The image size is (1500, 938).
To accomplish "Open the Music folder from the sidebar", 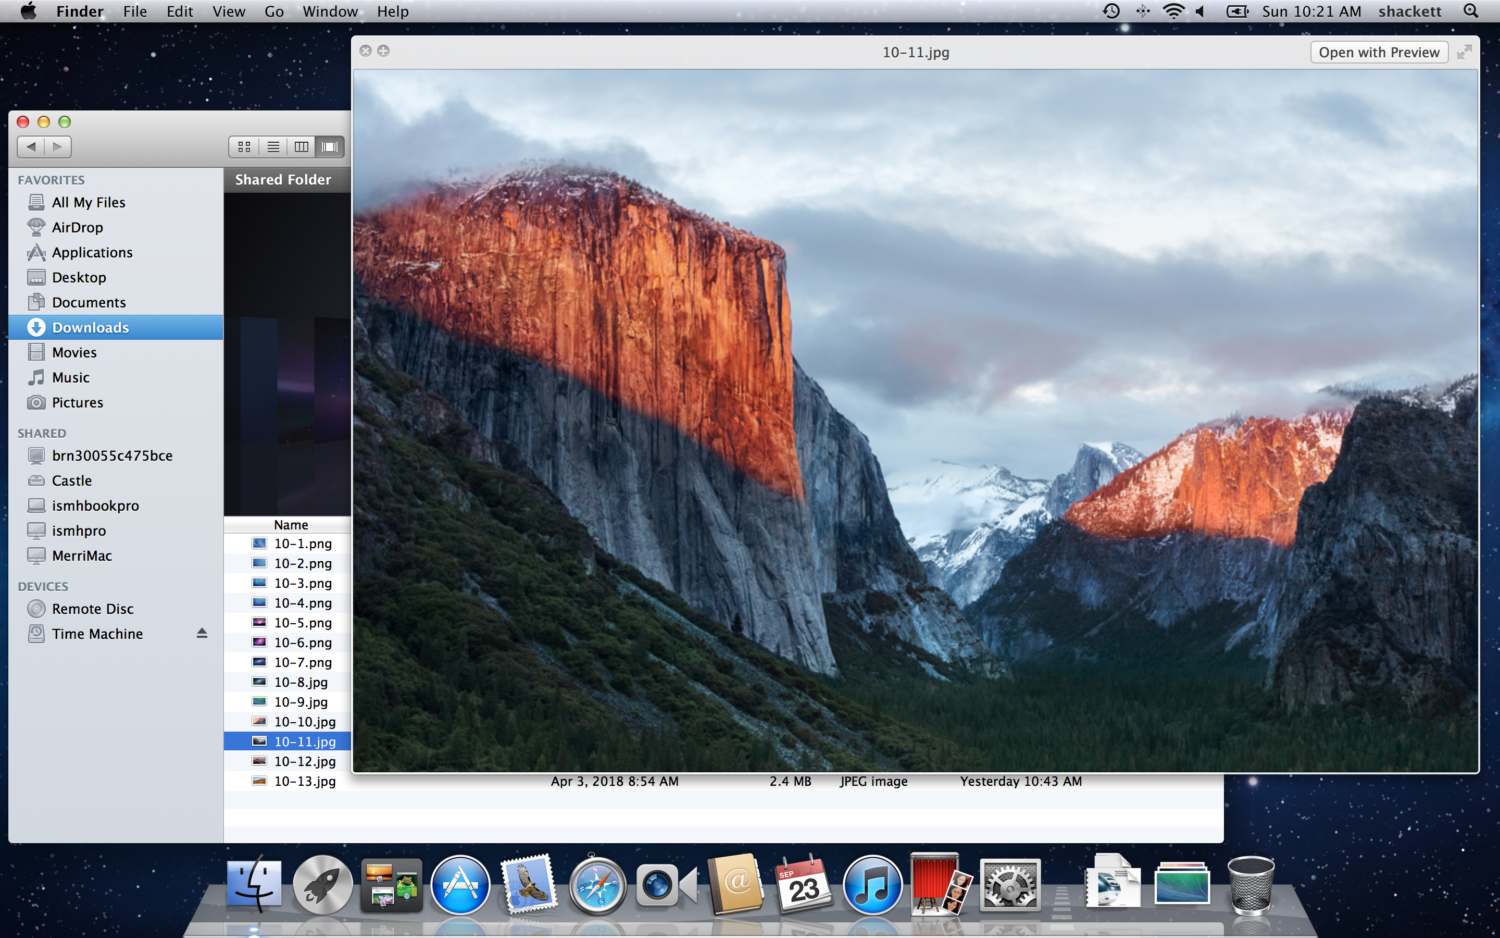I will click(71, 377).
